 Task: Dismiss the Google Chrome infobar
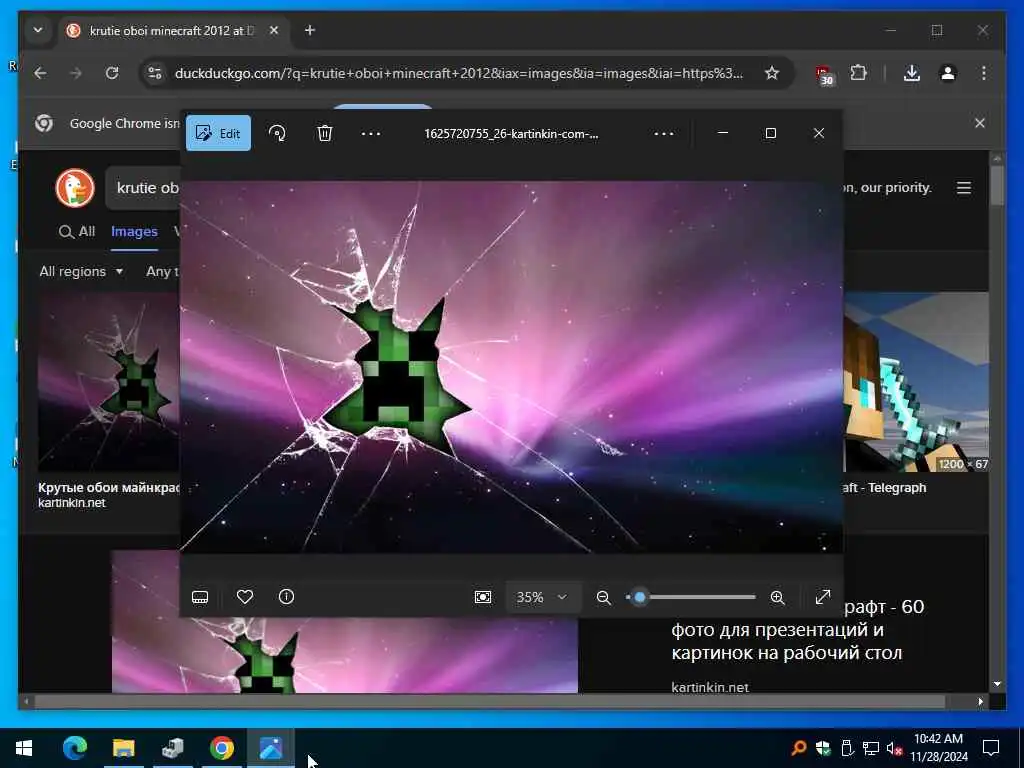coord(980,123)
